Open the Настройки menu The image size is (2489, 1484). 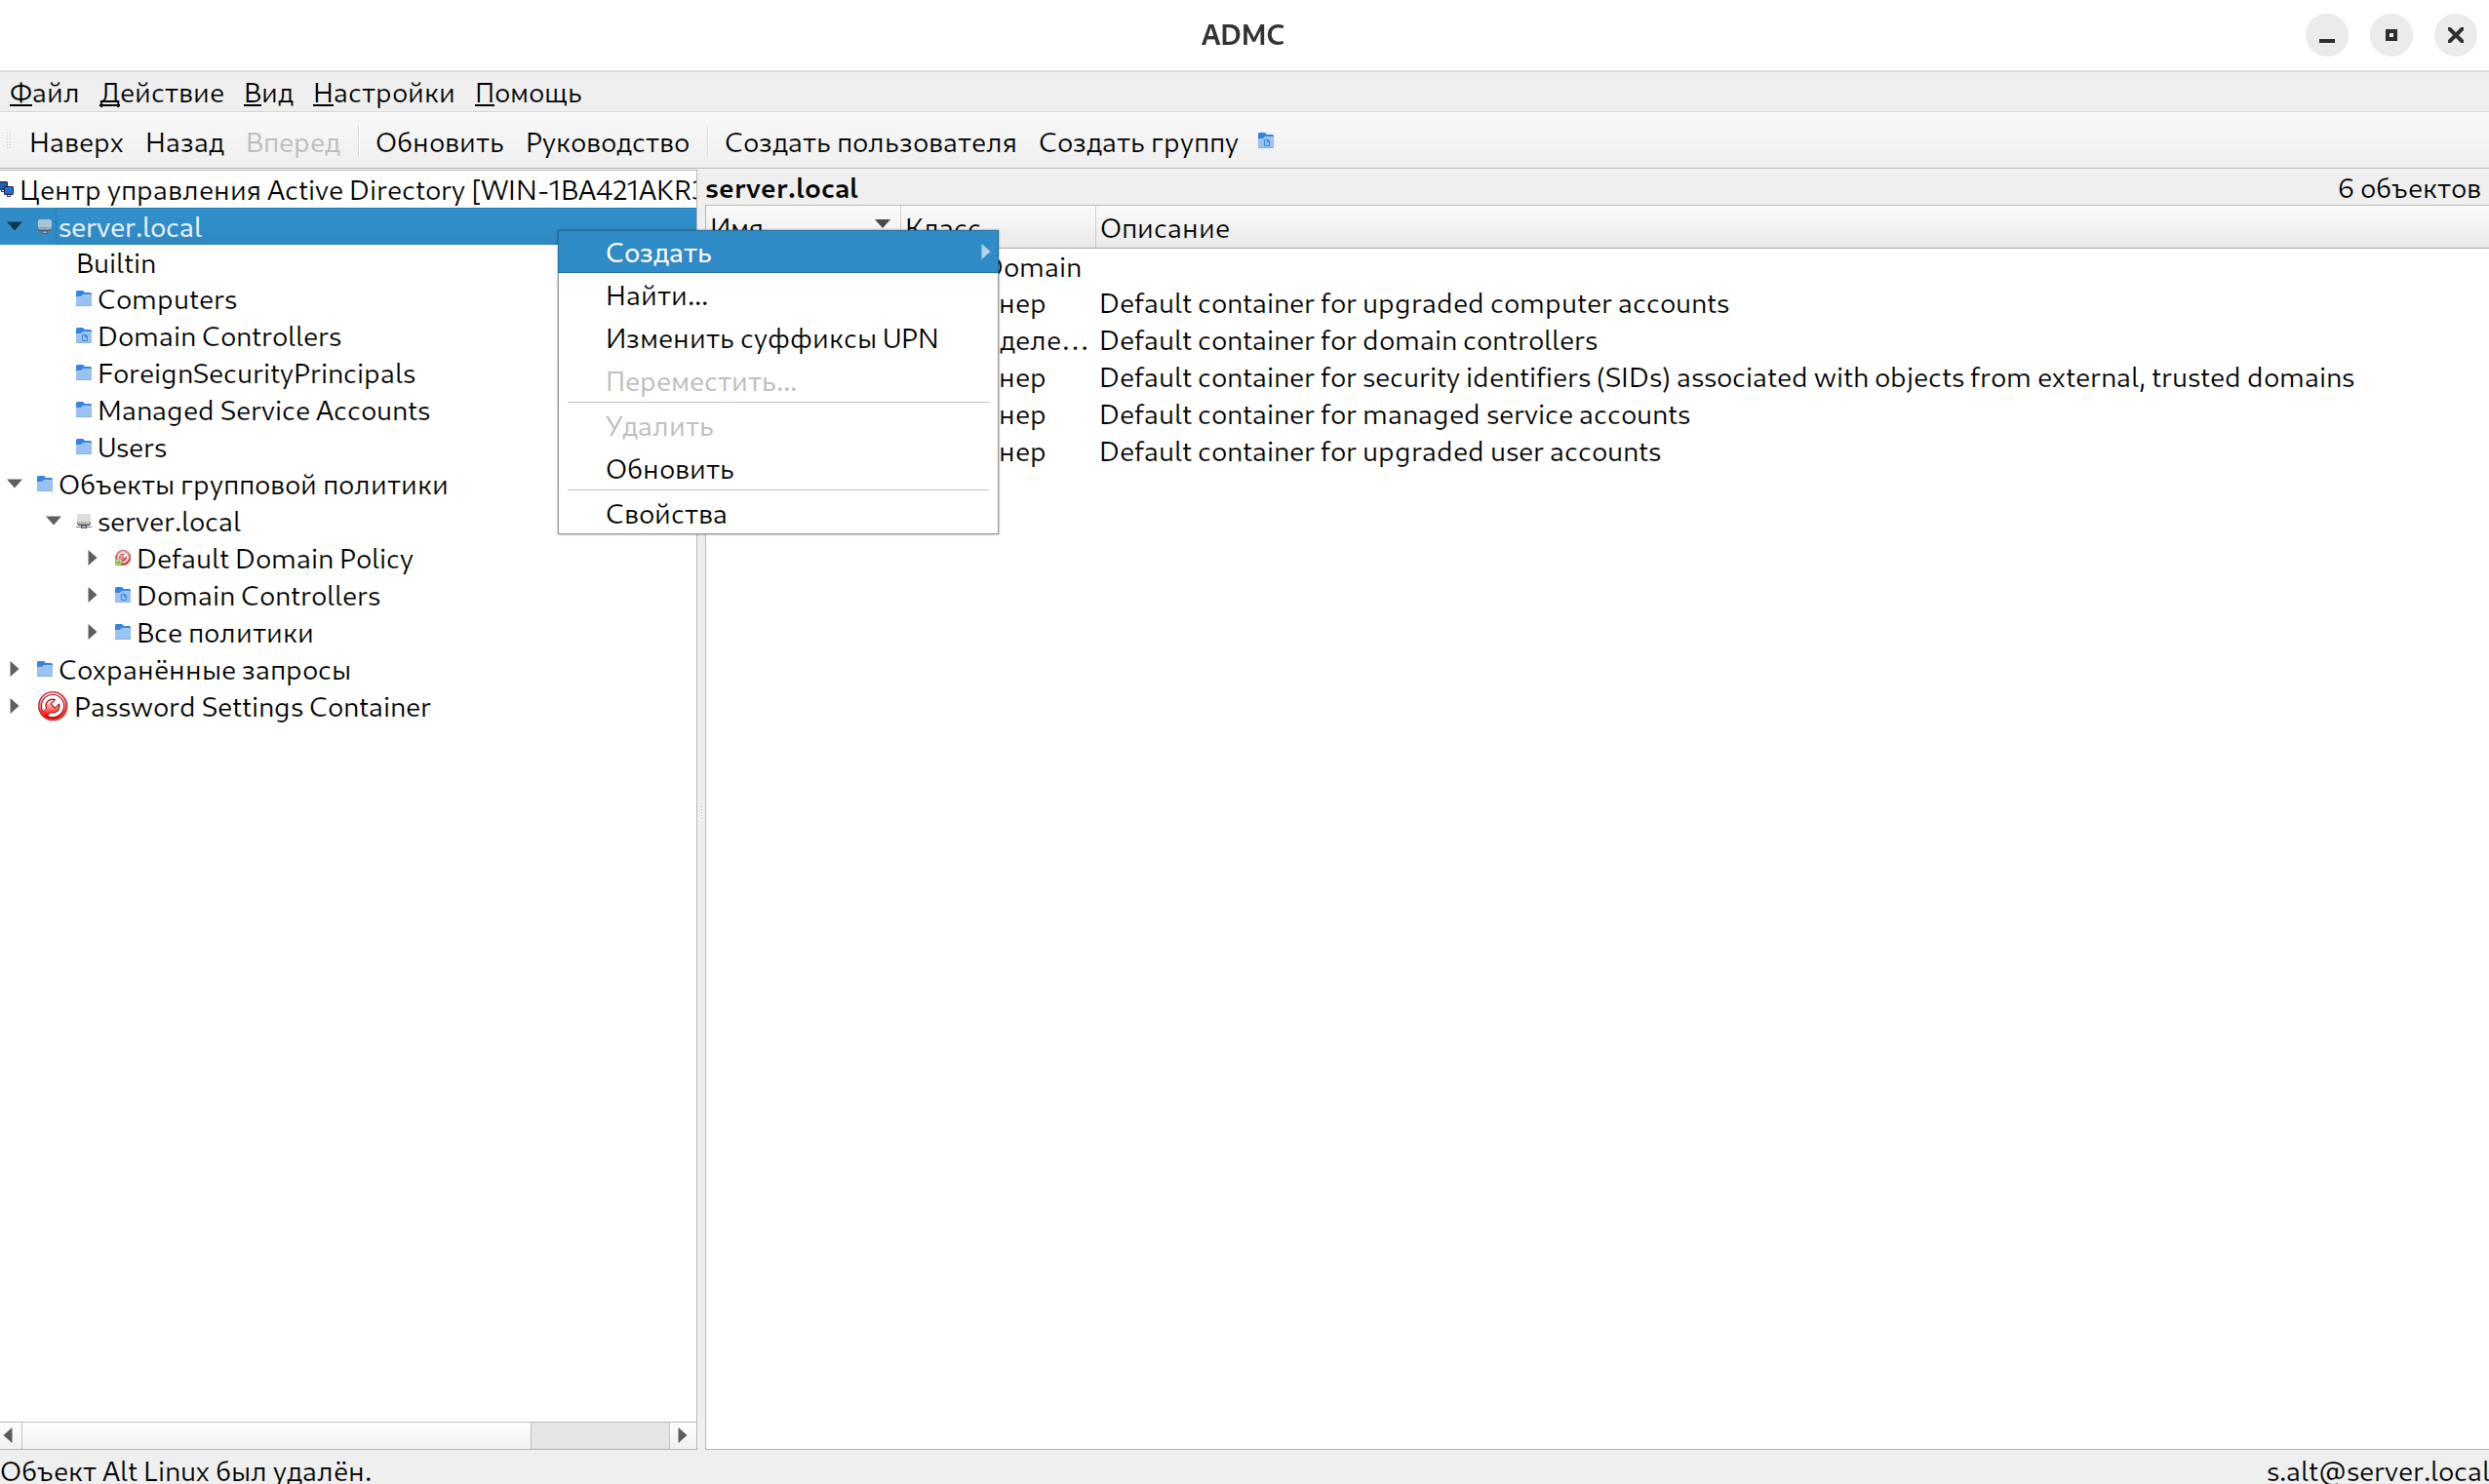coord(383,93)
